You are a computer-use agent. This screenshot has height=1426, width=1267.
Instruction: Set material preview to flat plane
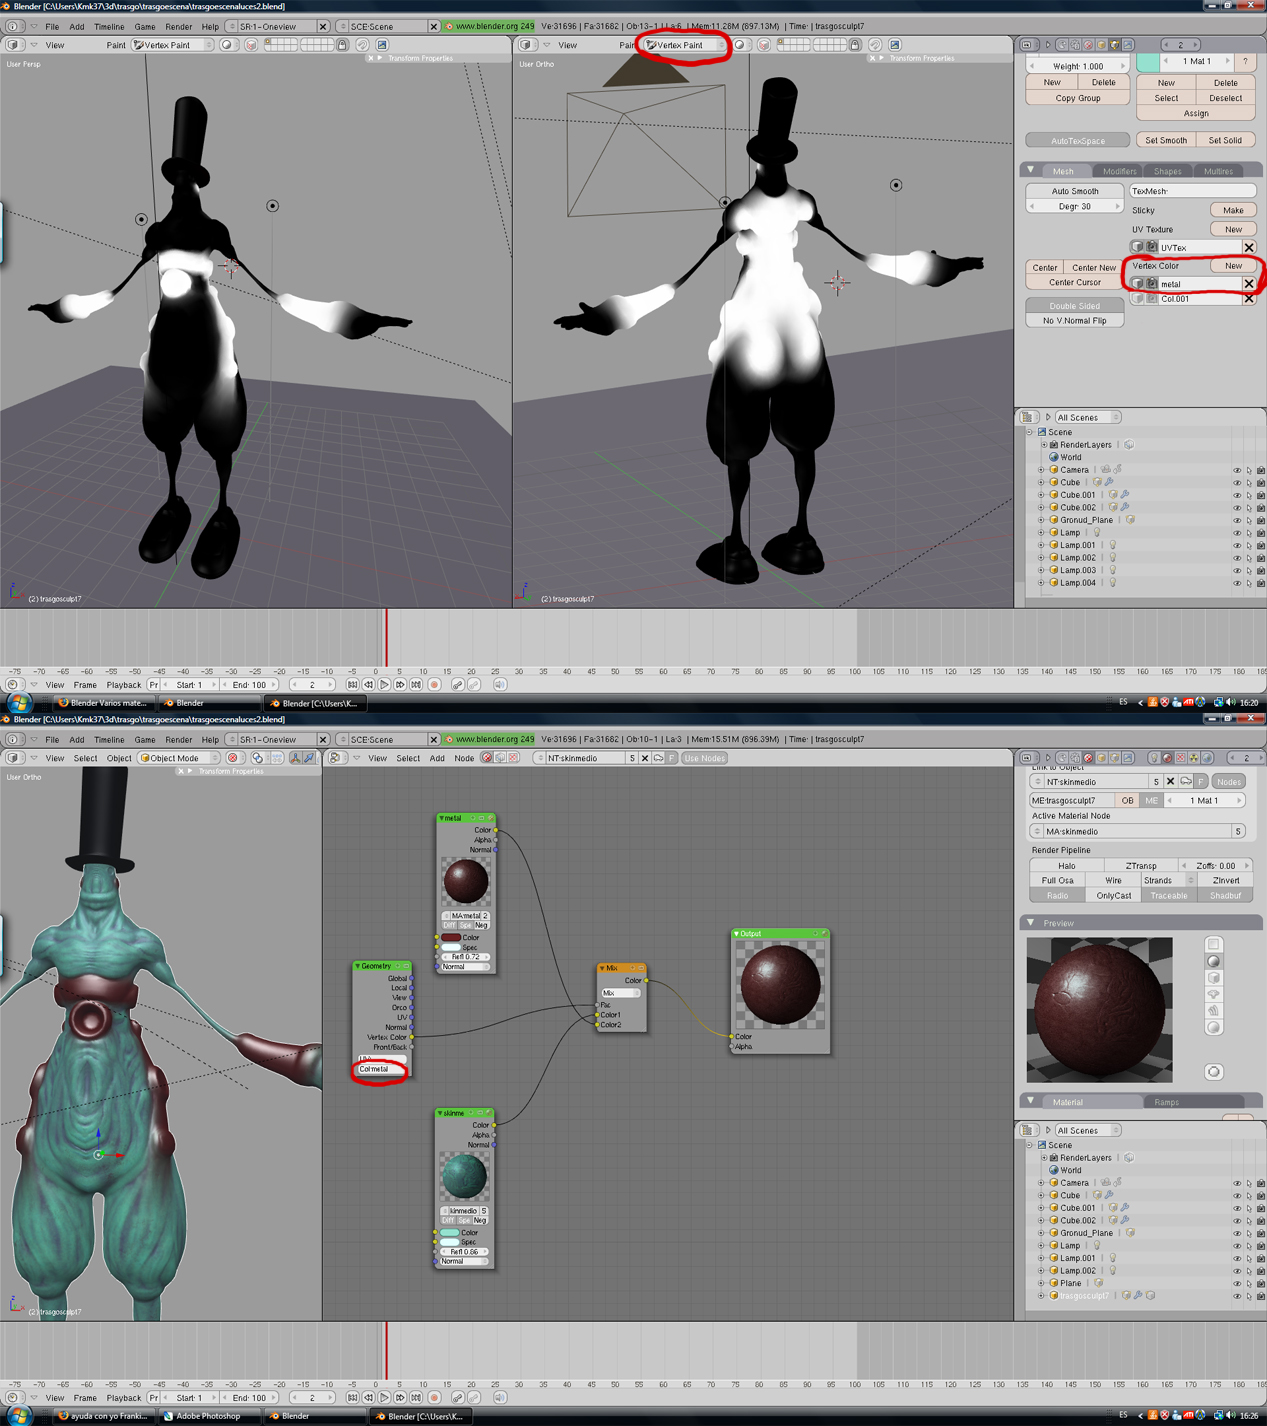1214,944
